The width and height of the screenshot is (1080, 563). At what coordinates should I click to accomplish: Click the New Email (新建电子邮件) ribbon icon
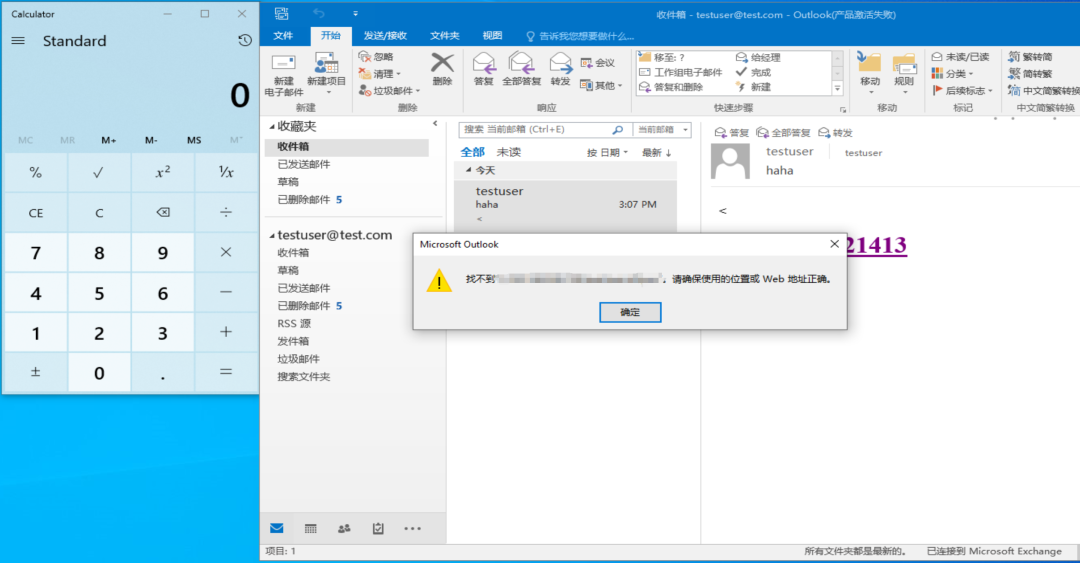point(284,67)
